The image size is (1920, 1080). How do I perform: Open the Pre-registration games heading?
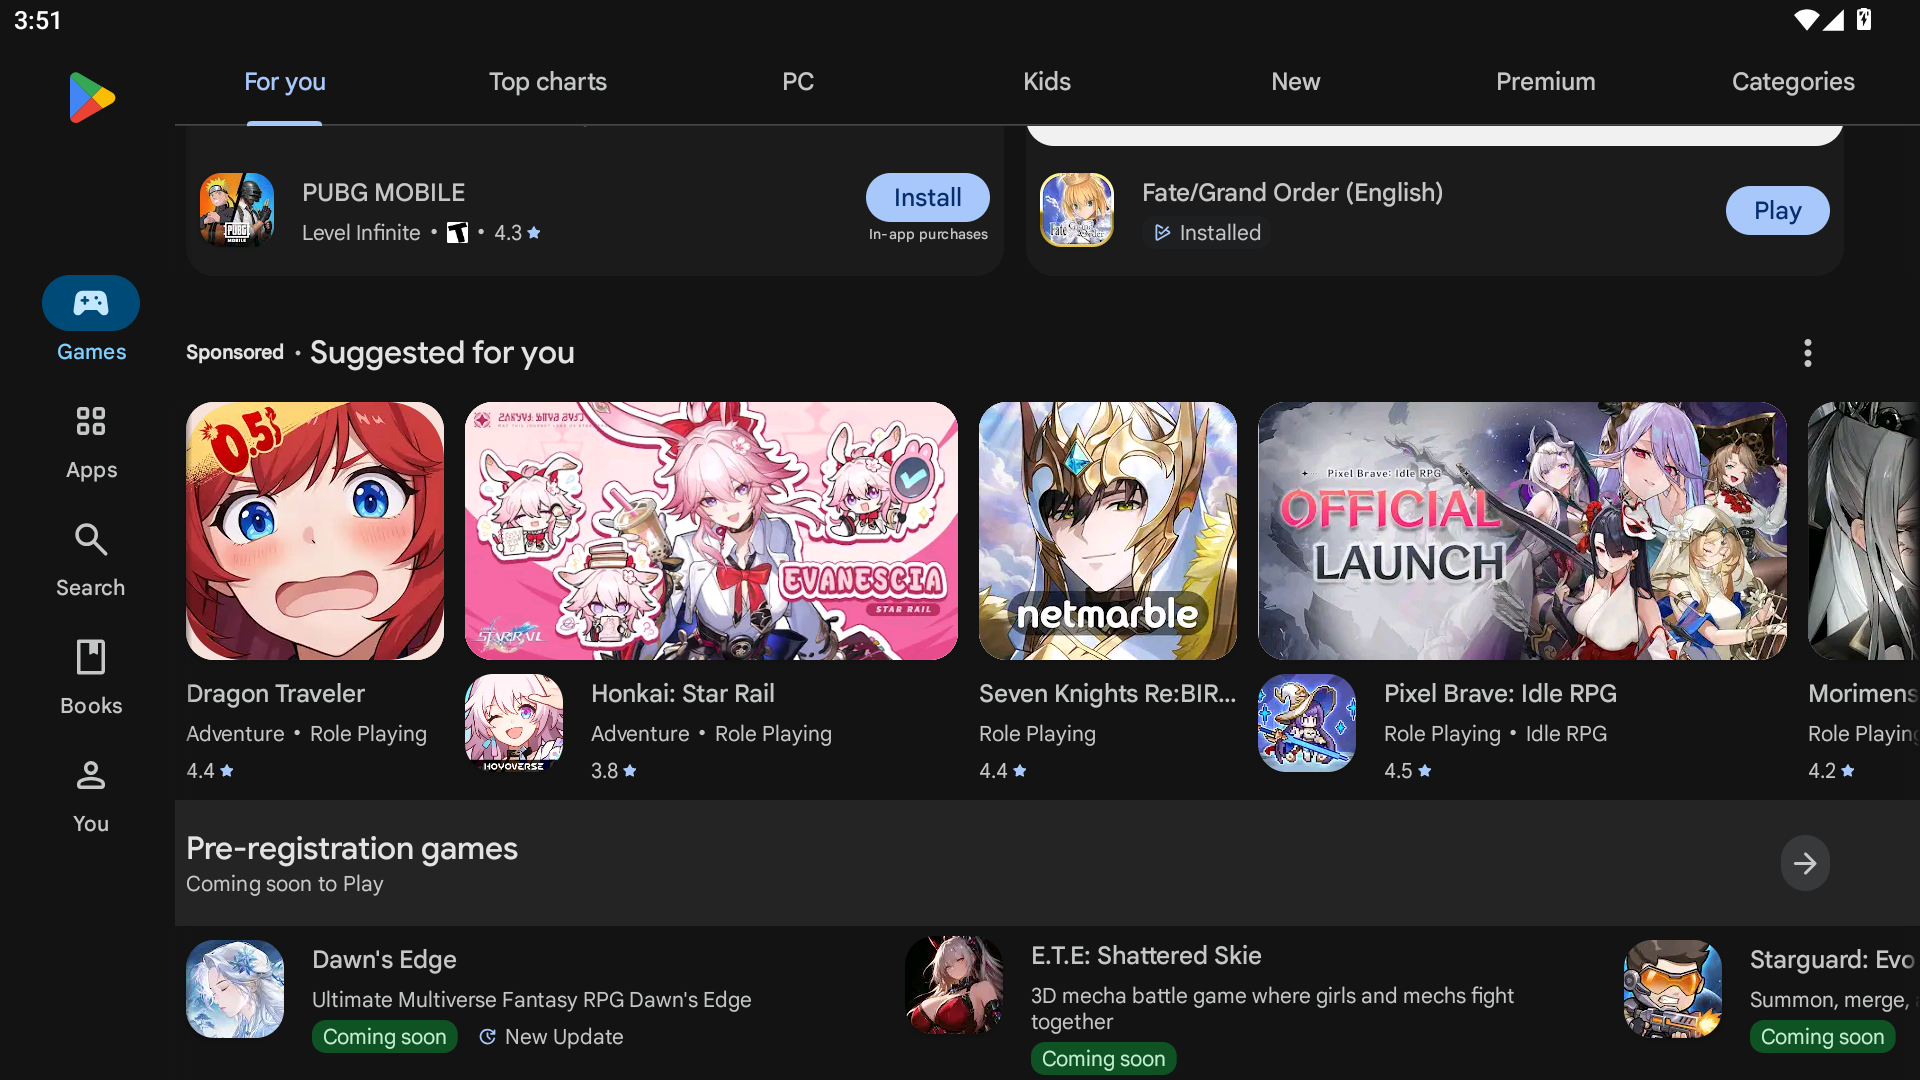pos(352,849)
